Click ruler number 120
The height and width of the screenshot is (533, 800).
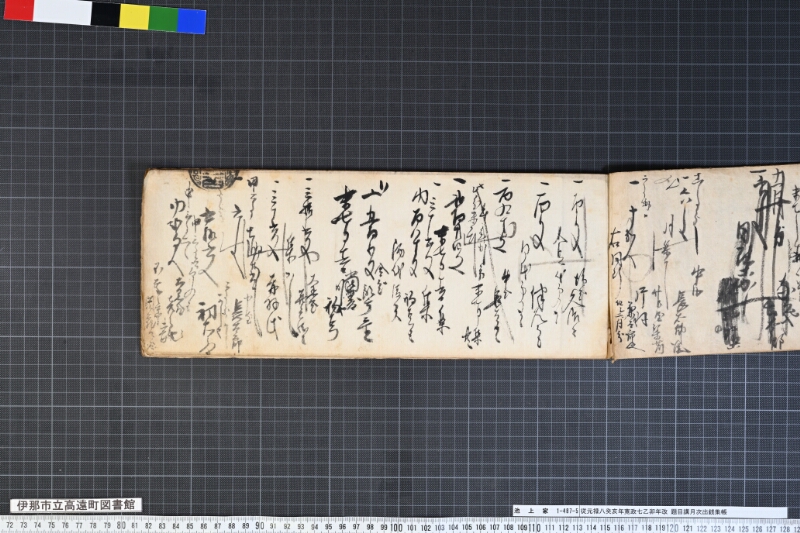click(673, 528)
